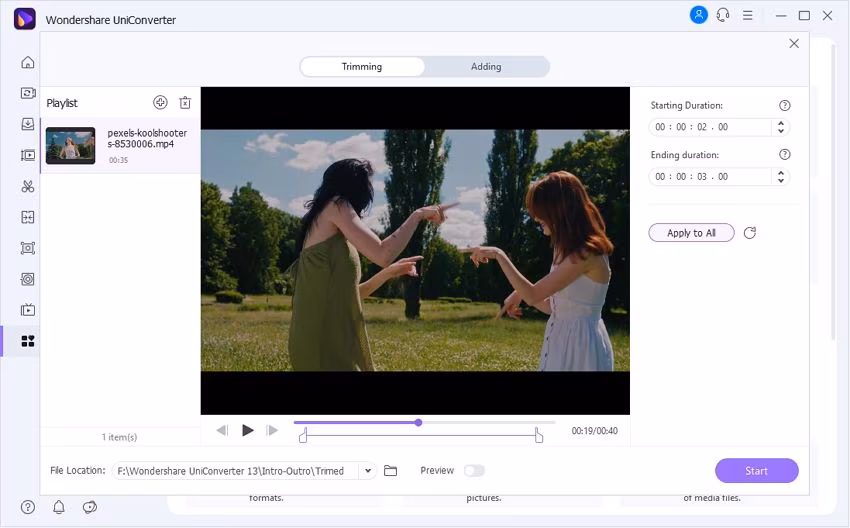Screen dimensions: 850x528
Task: Open the Downloader tool in sidebar
Action: pos(28,124)
